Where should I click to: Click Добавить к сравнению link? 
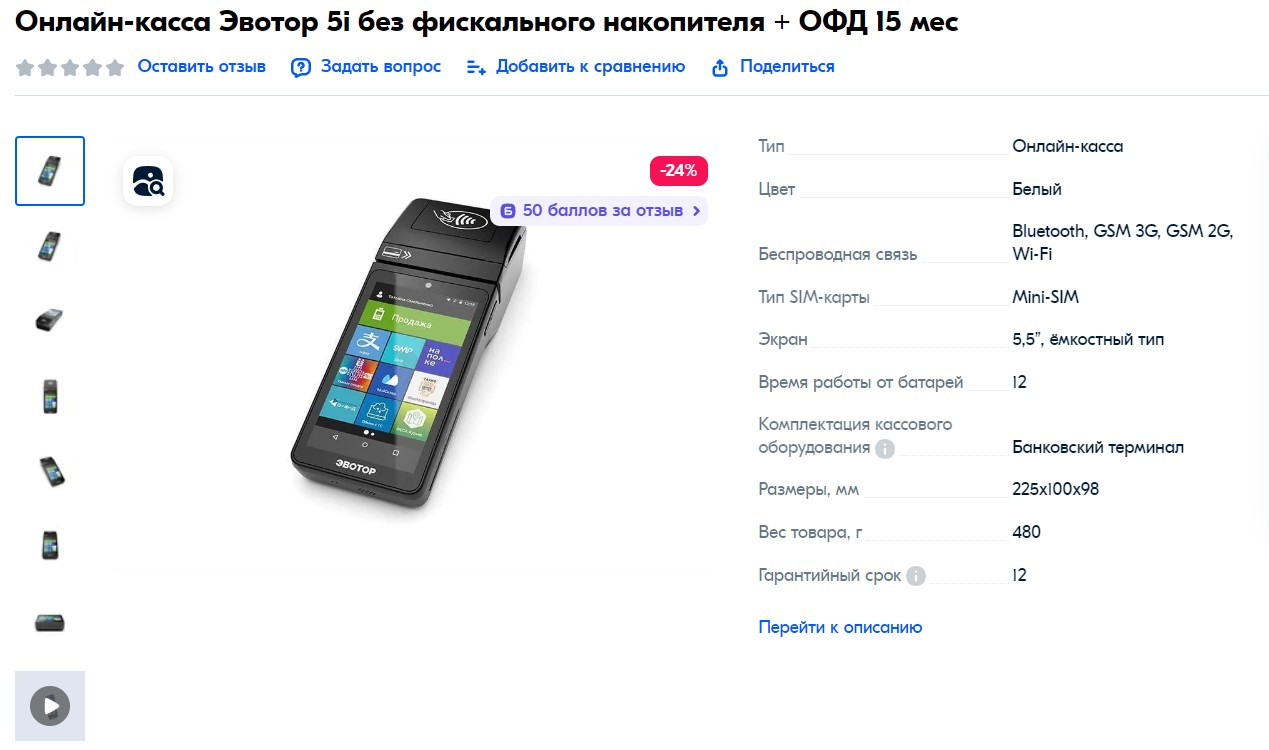(x=591, y=66)
